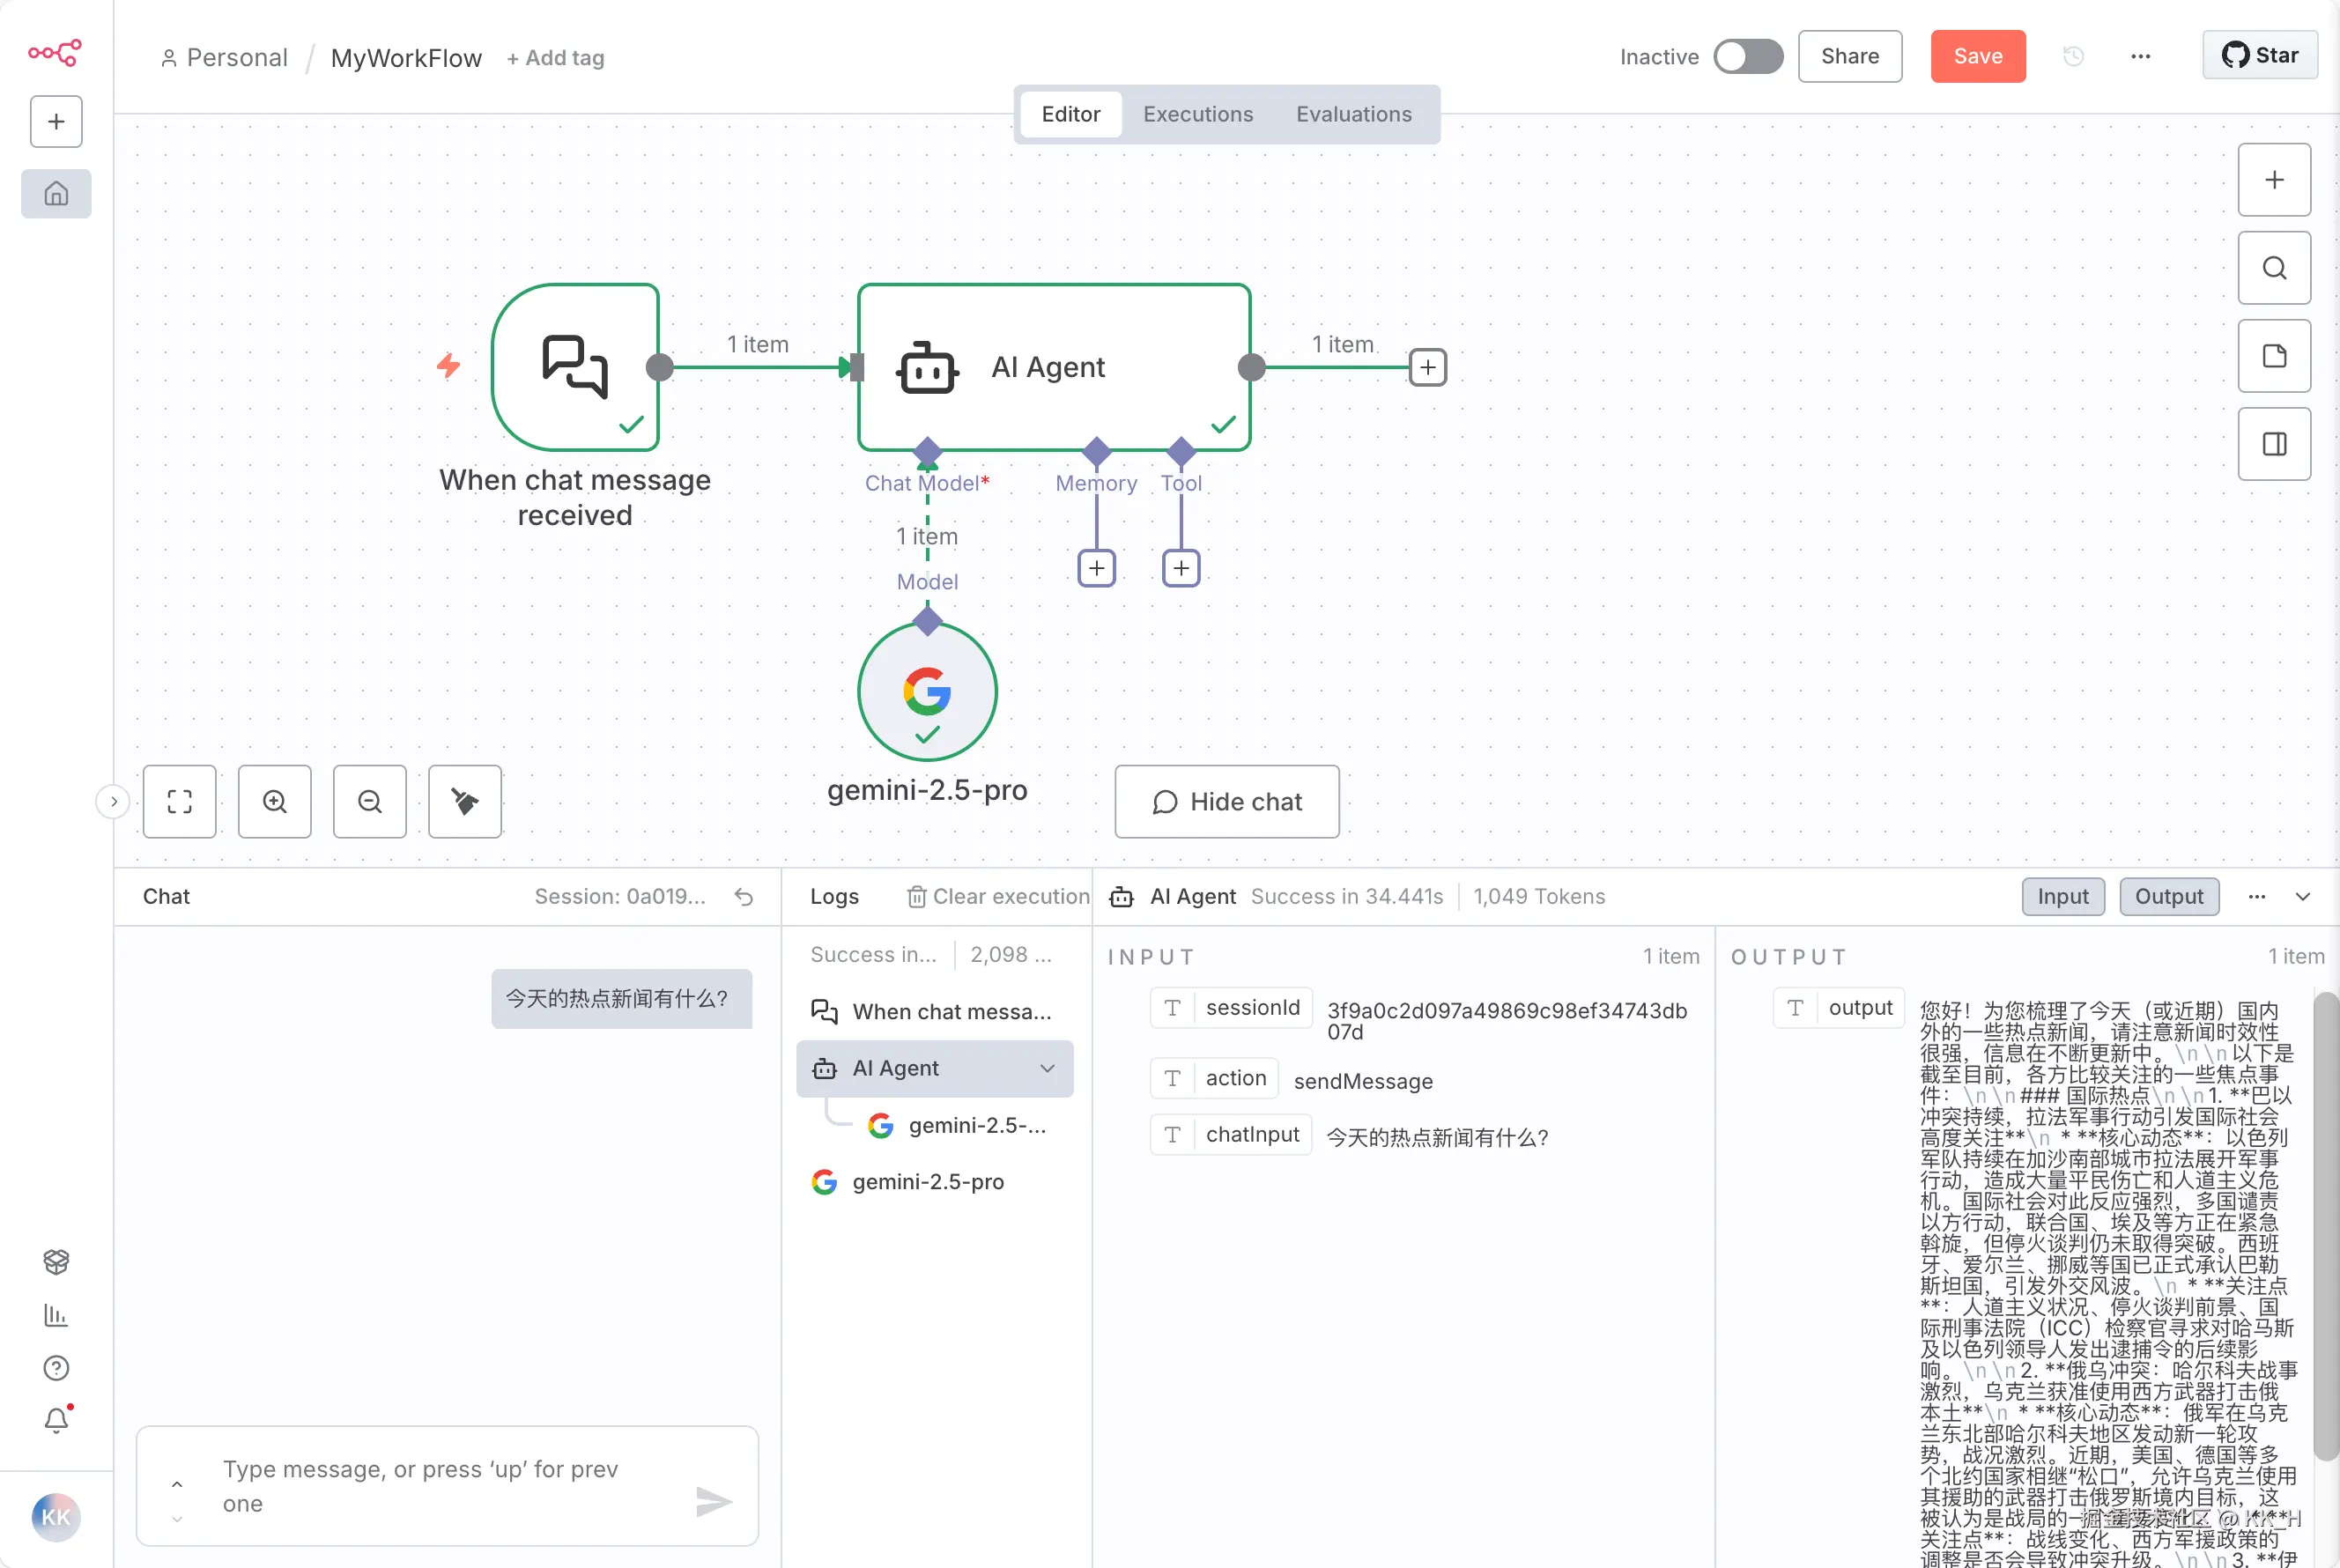The height and width of the screenshot is (1568, 2340).
Task: Open workflow history clock icon
Action: click(2073, 57)
